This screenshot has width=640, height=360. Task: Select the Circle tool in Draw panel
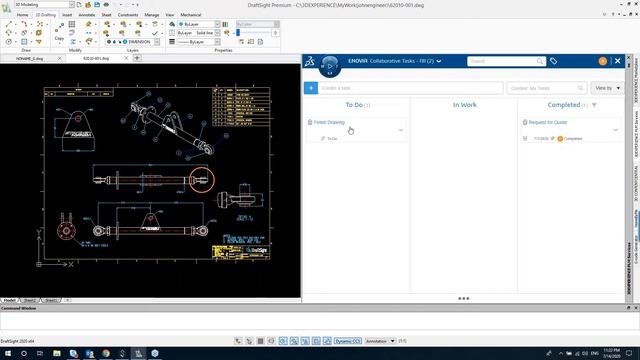tap(9, 42)
